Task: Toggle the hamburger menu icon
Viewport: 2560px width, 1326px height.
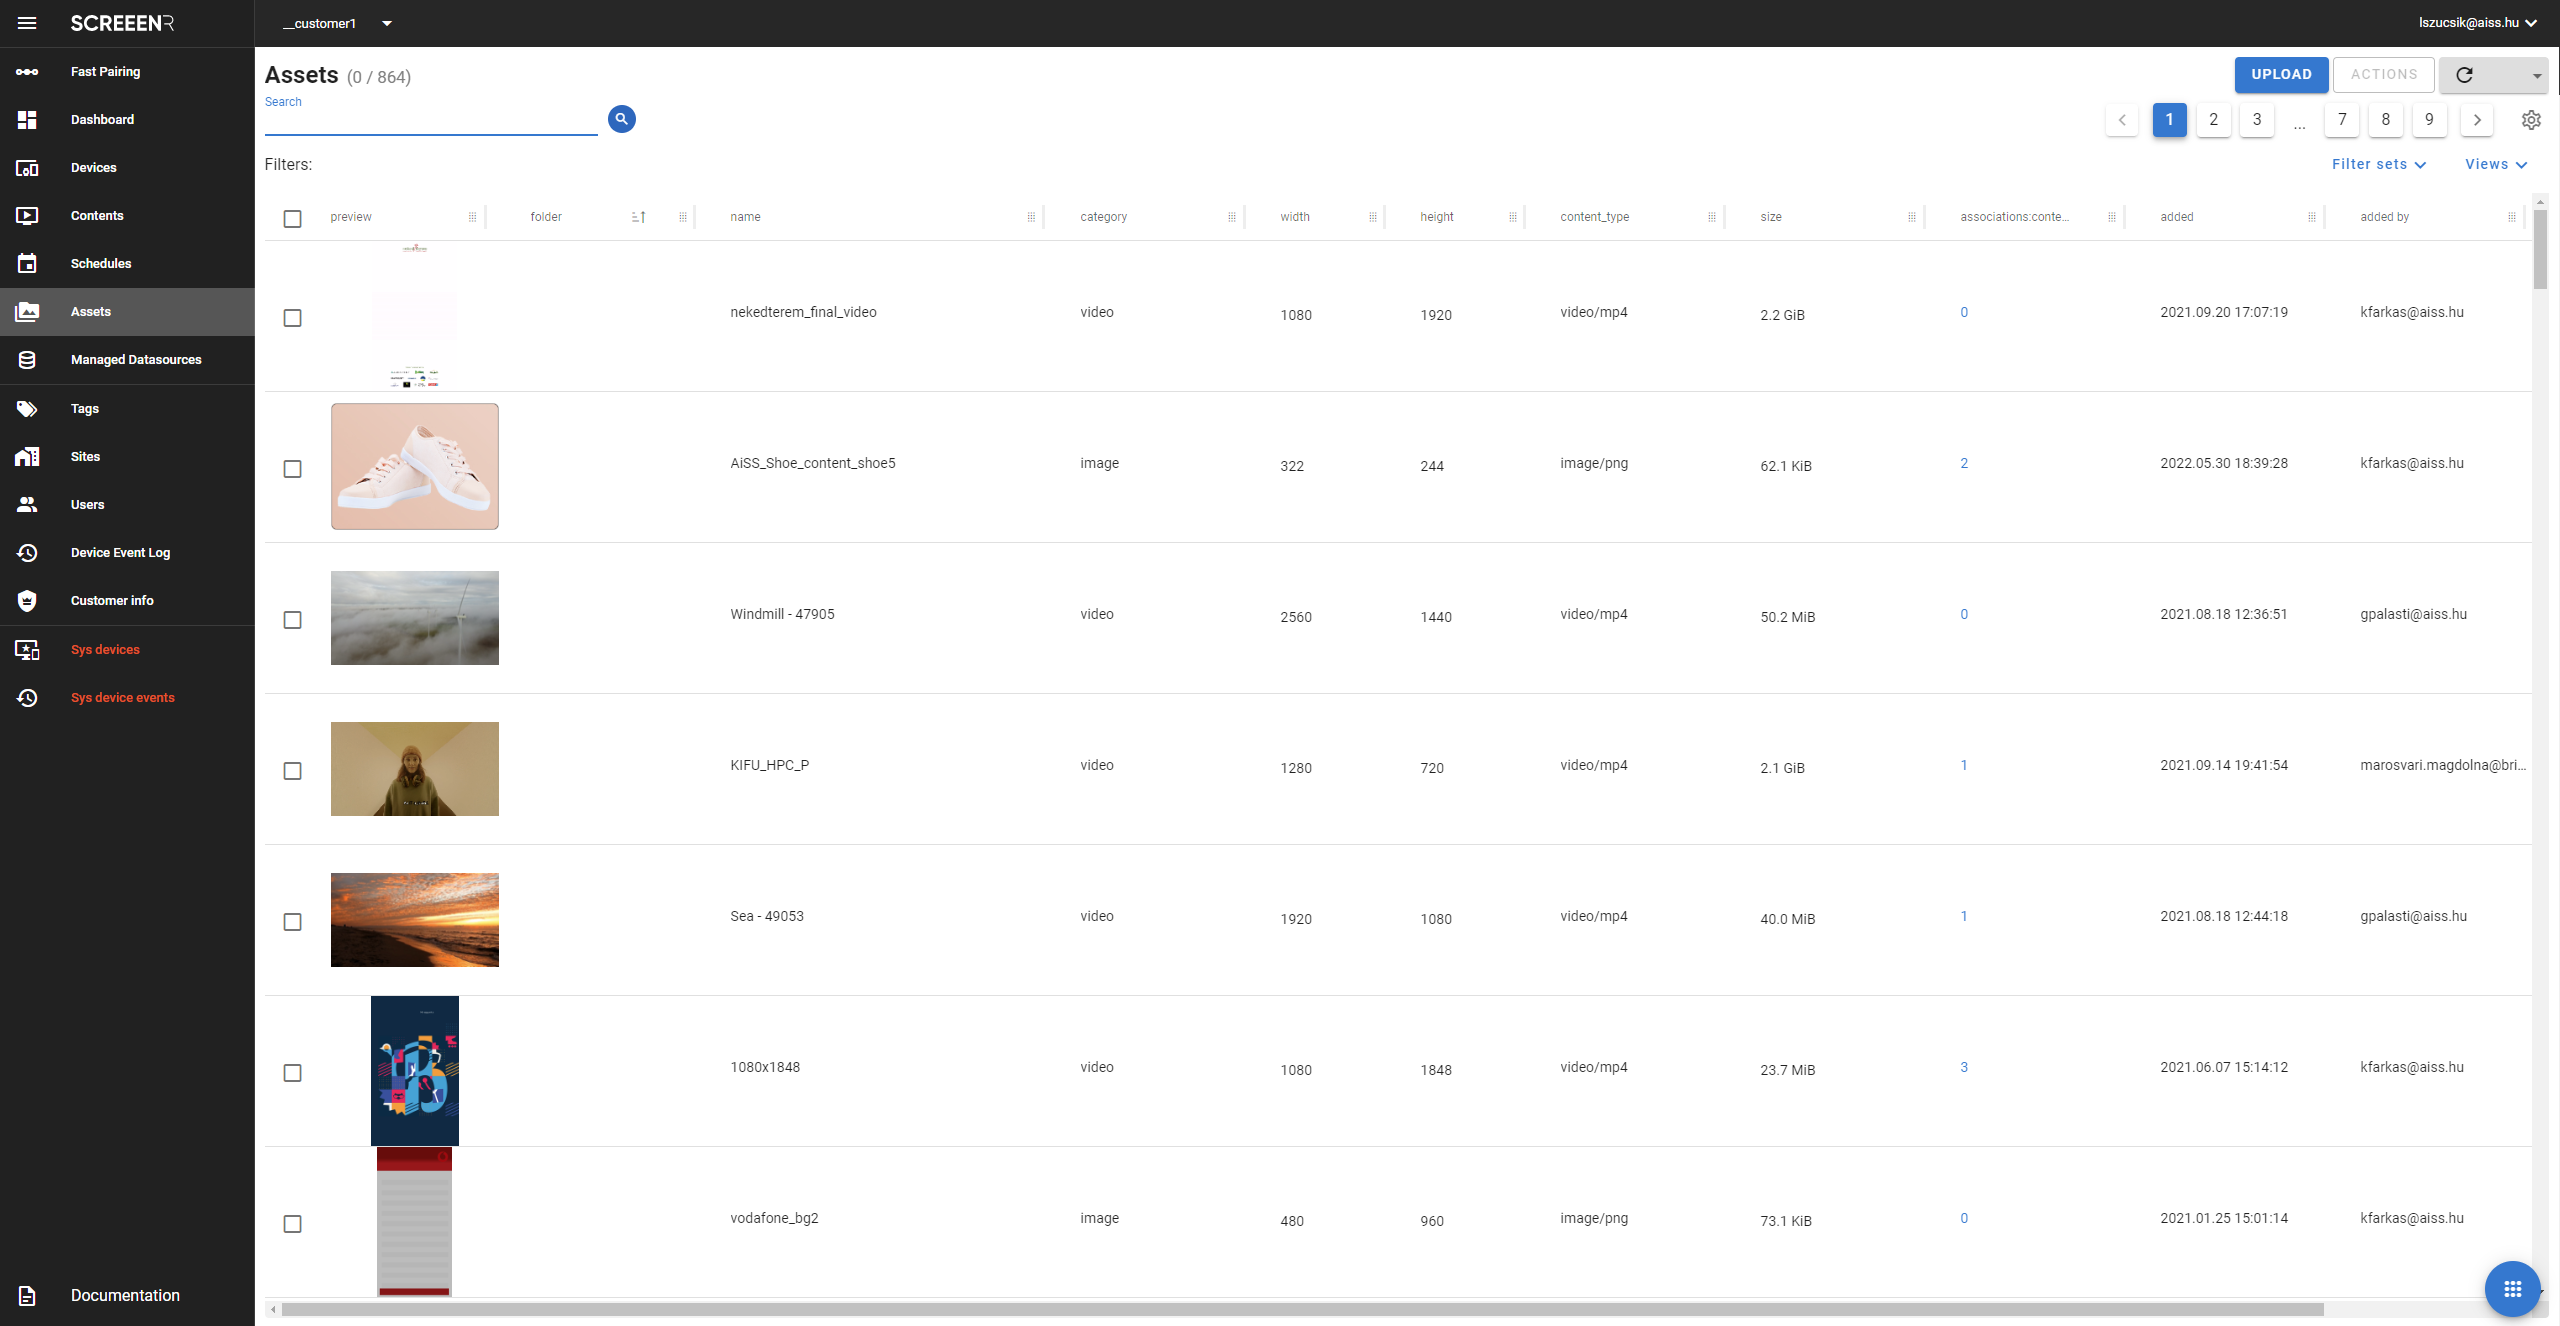Action: pos(27,23)
